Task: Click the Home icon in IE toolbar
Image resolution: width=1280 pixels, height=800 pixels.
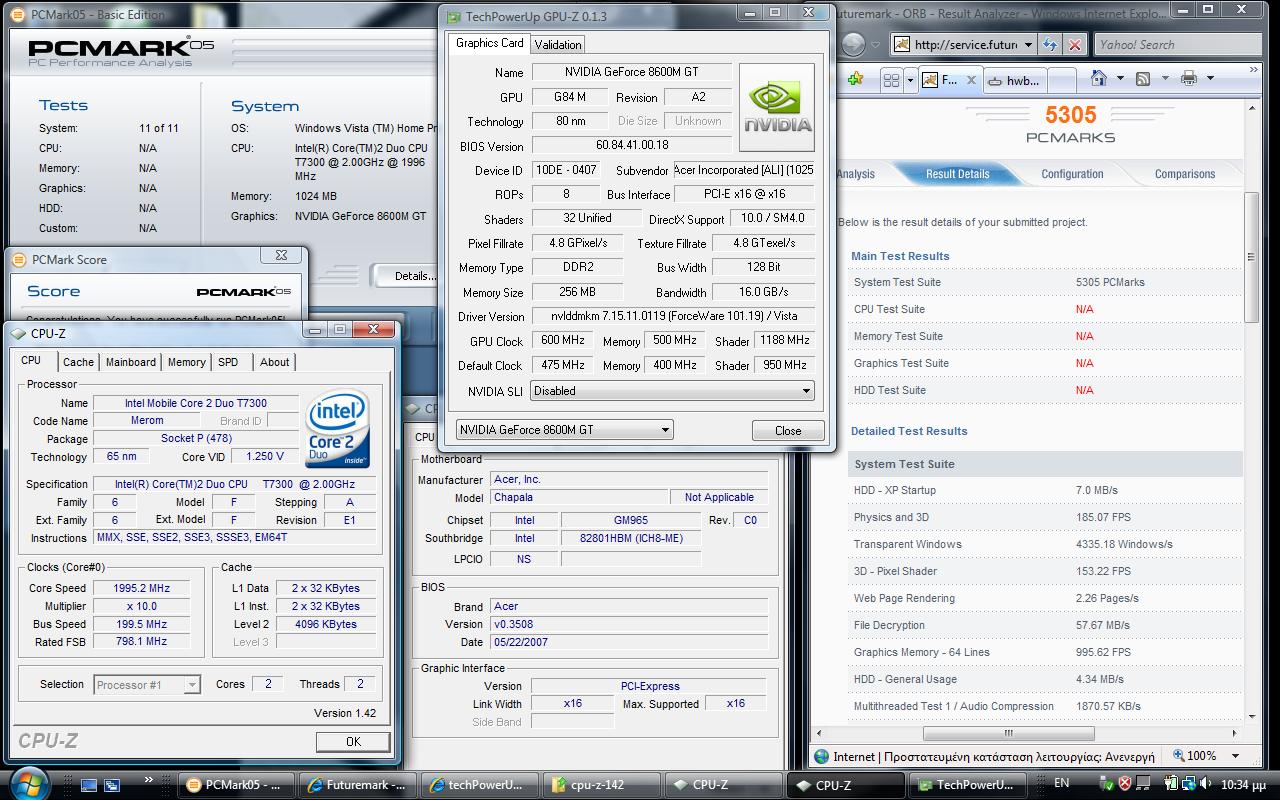Action: tap(1099, 78)
